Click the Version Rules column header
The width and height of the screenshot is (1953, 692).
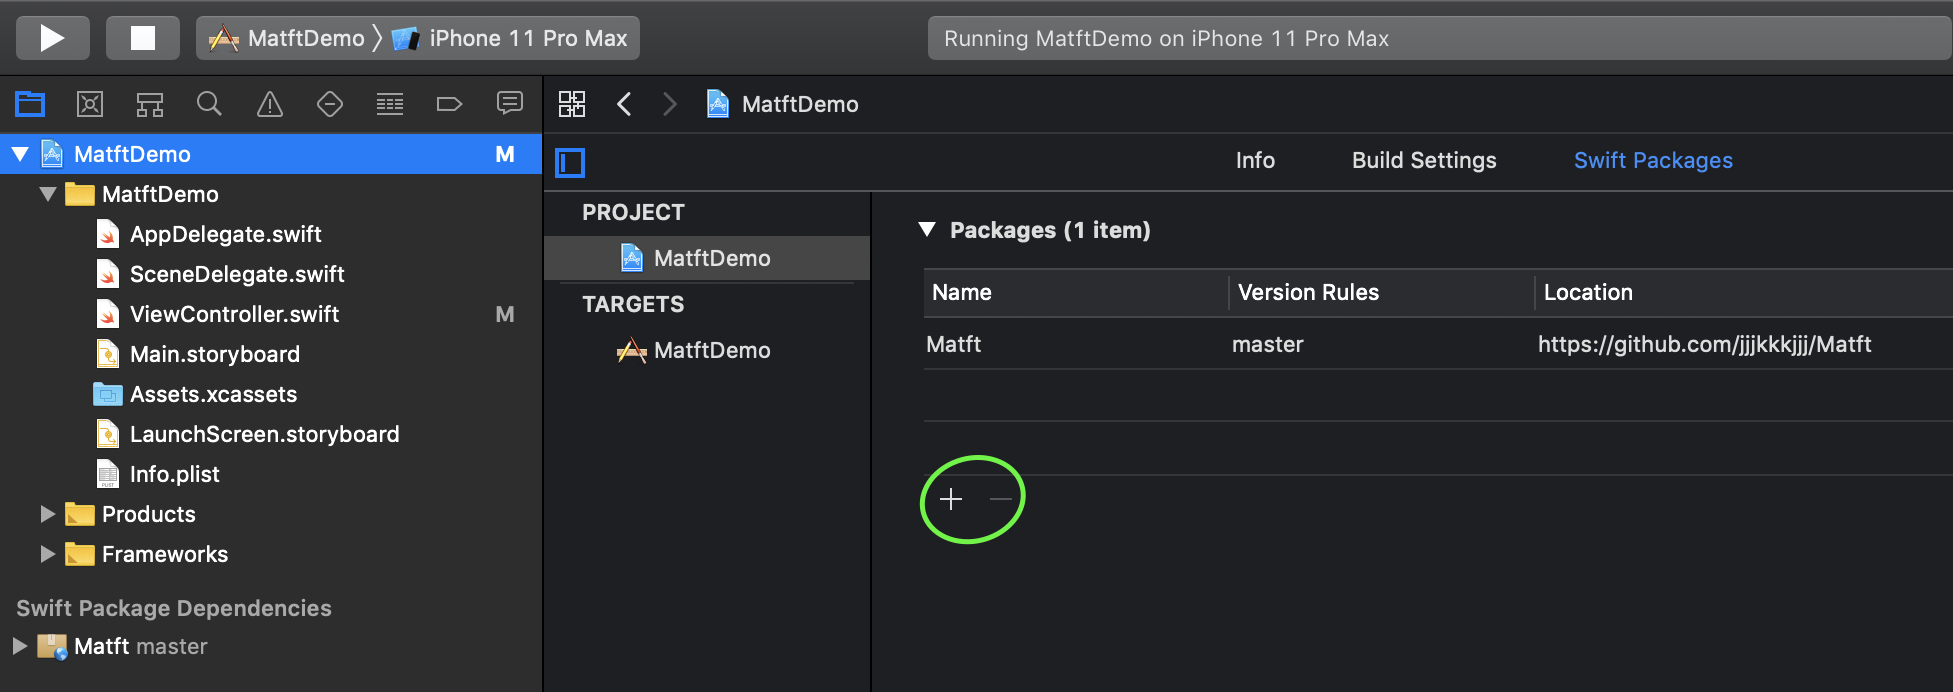[x=1382, y=293]
